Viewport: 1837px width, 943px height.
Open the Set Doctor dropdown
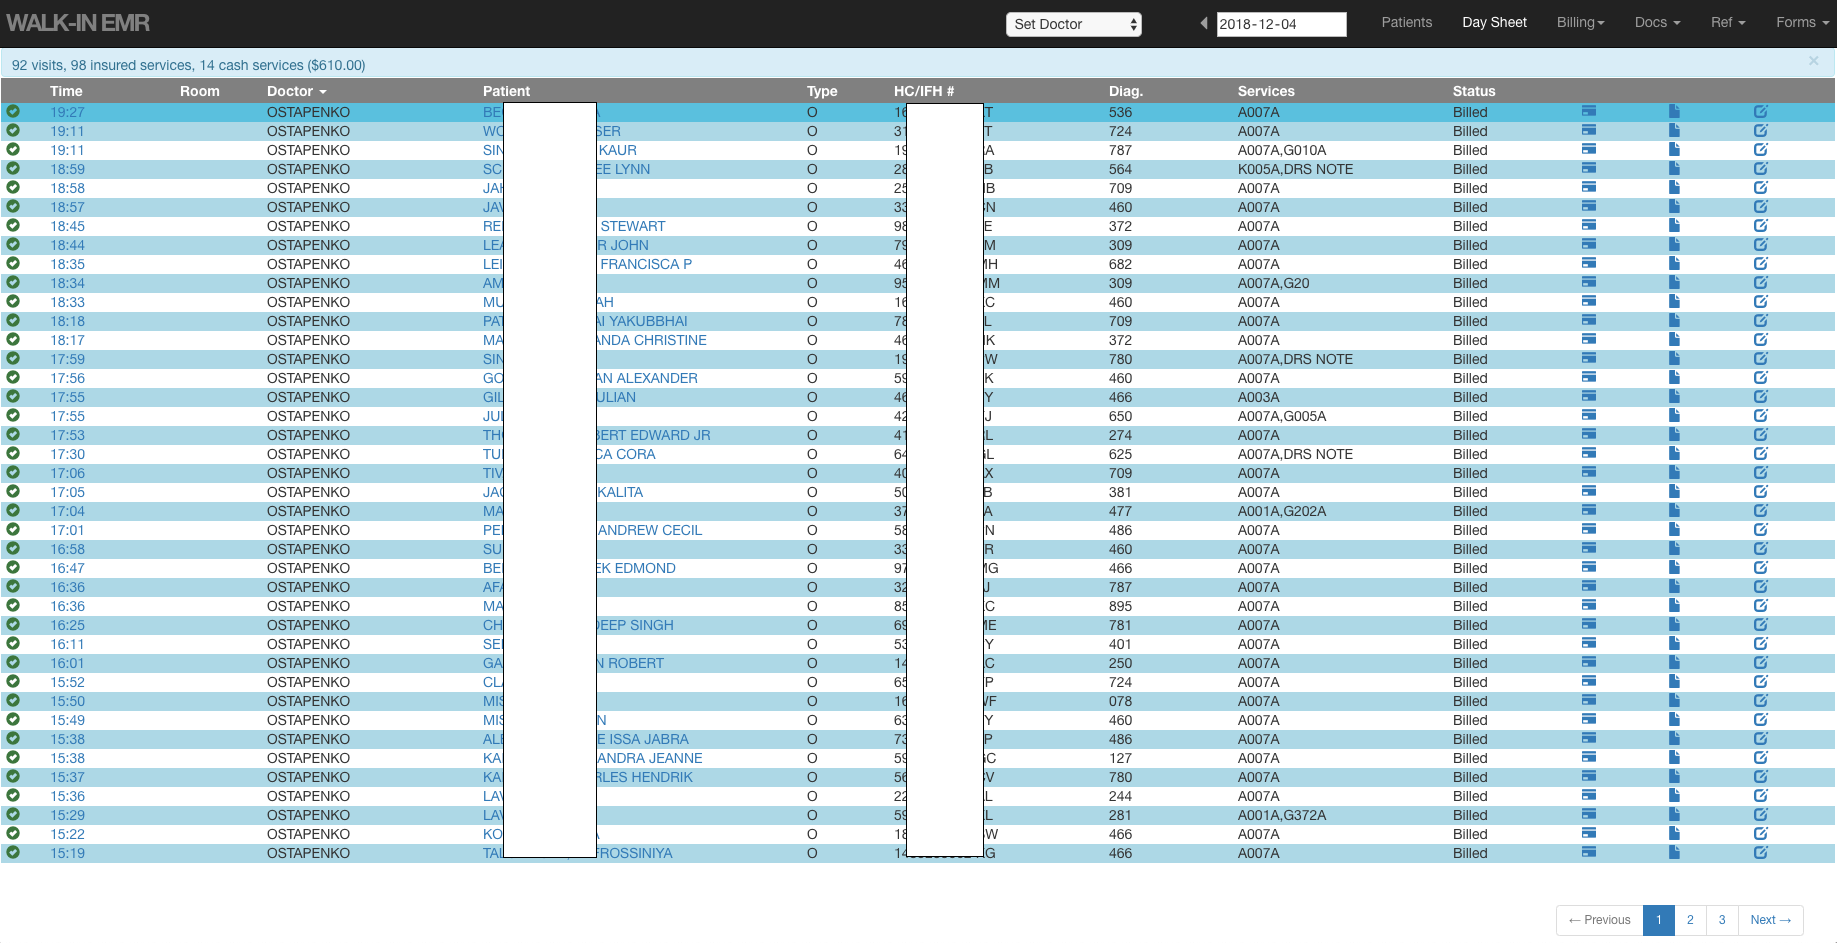(1074, 24)
